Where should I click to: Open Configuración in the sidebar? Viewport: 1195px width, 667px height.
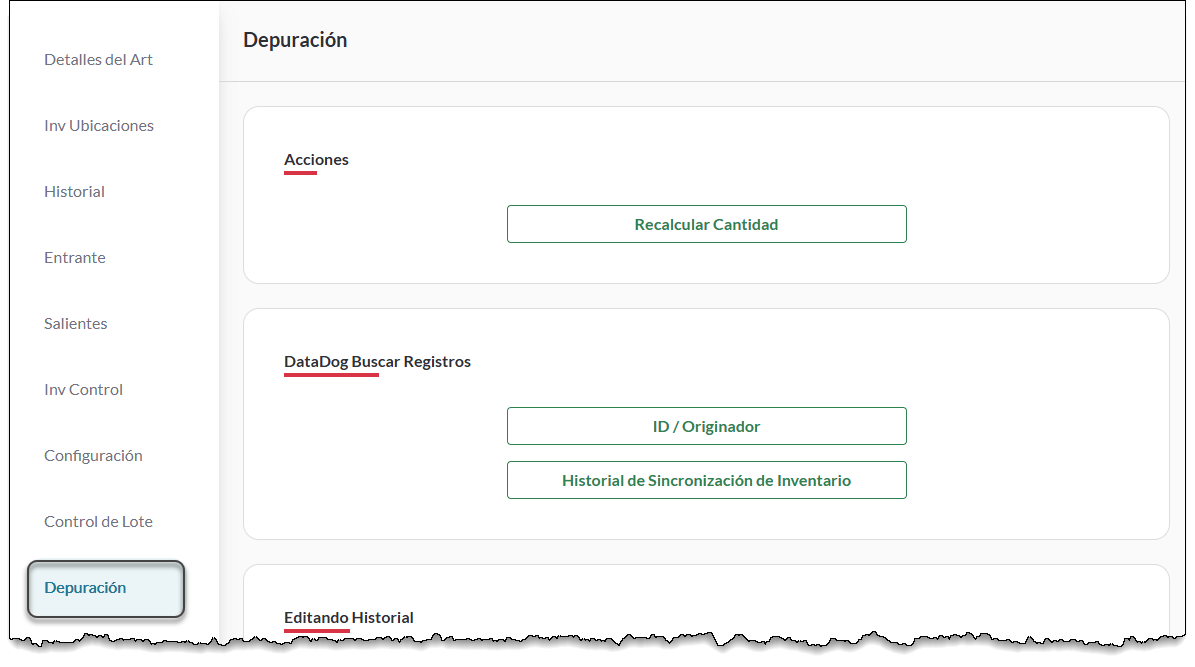tap(93, 456)
